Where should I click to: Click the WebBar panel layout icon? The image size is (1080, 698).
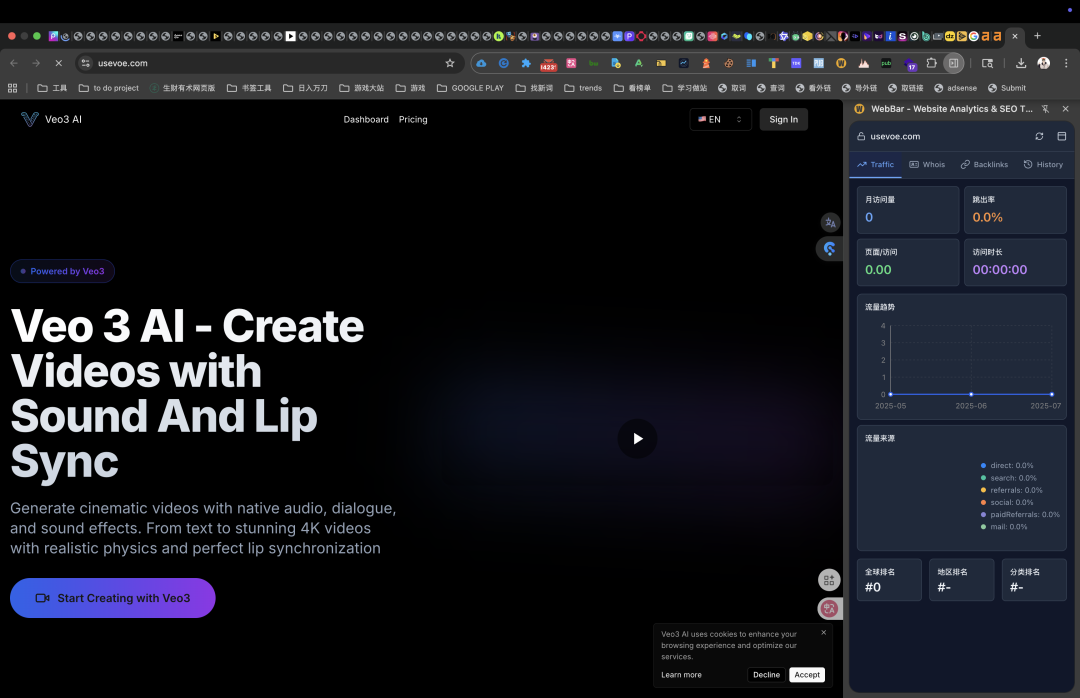[x=1061, y=136]
